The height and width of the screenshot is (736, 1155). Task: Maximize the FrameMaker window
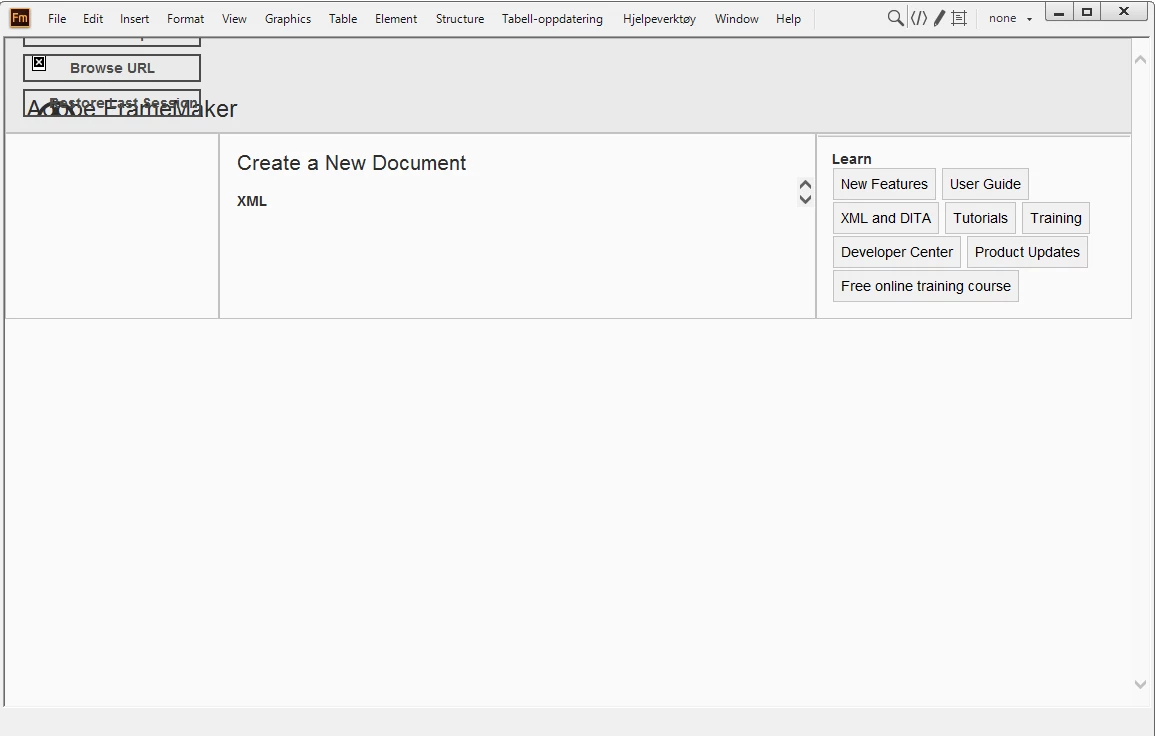[x=1086, y=12]
